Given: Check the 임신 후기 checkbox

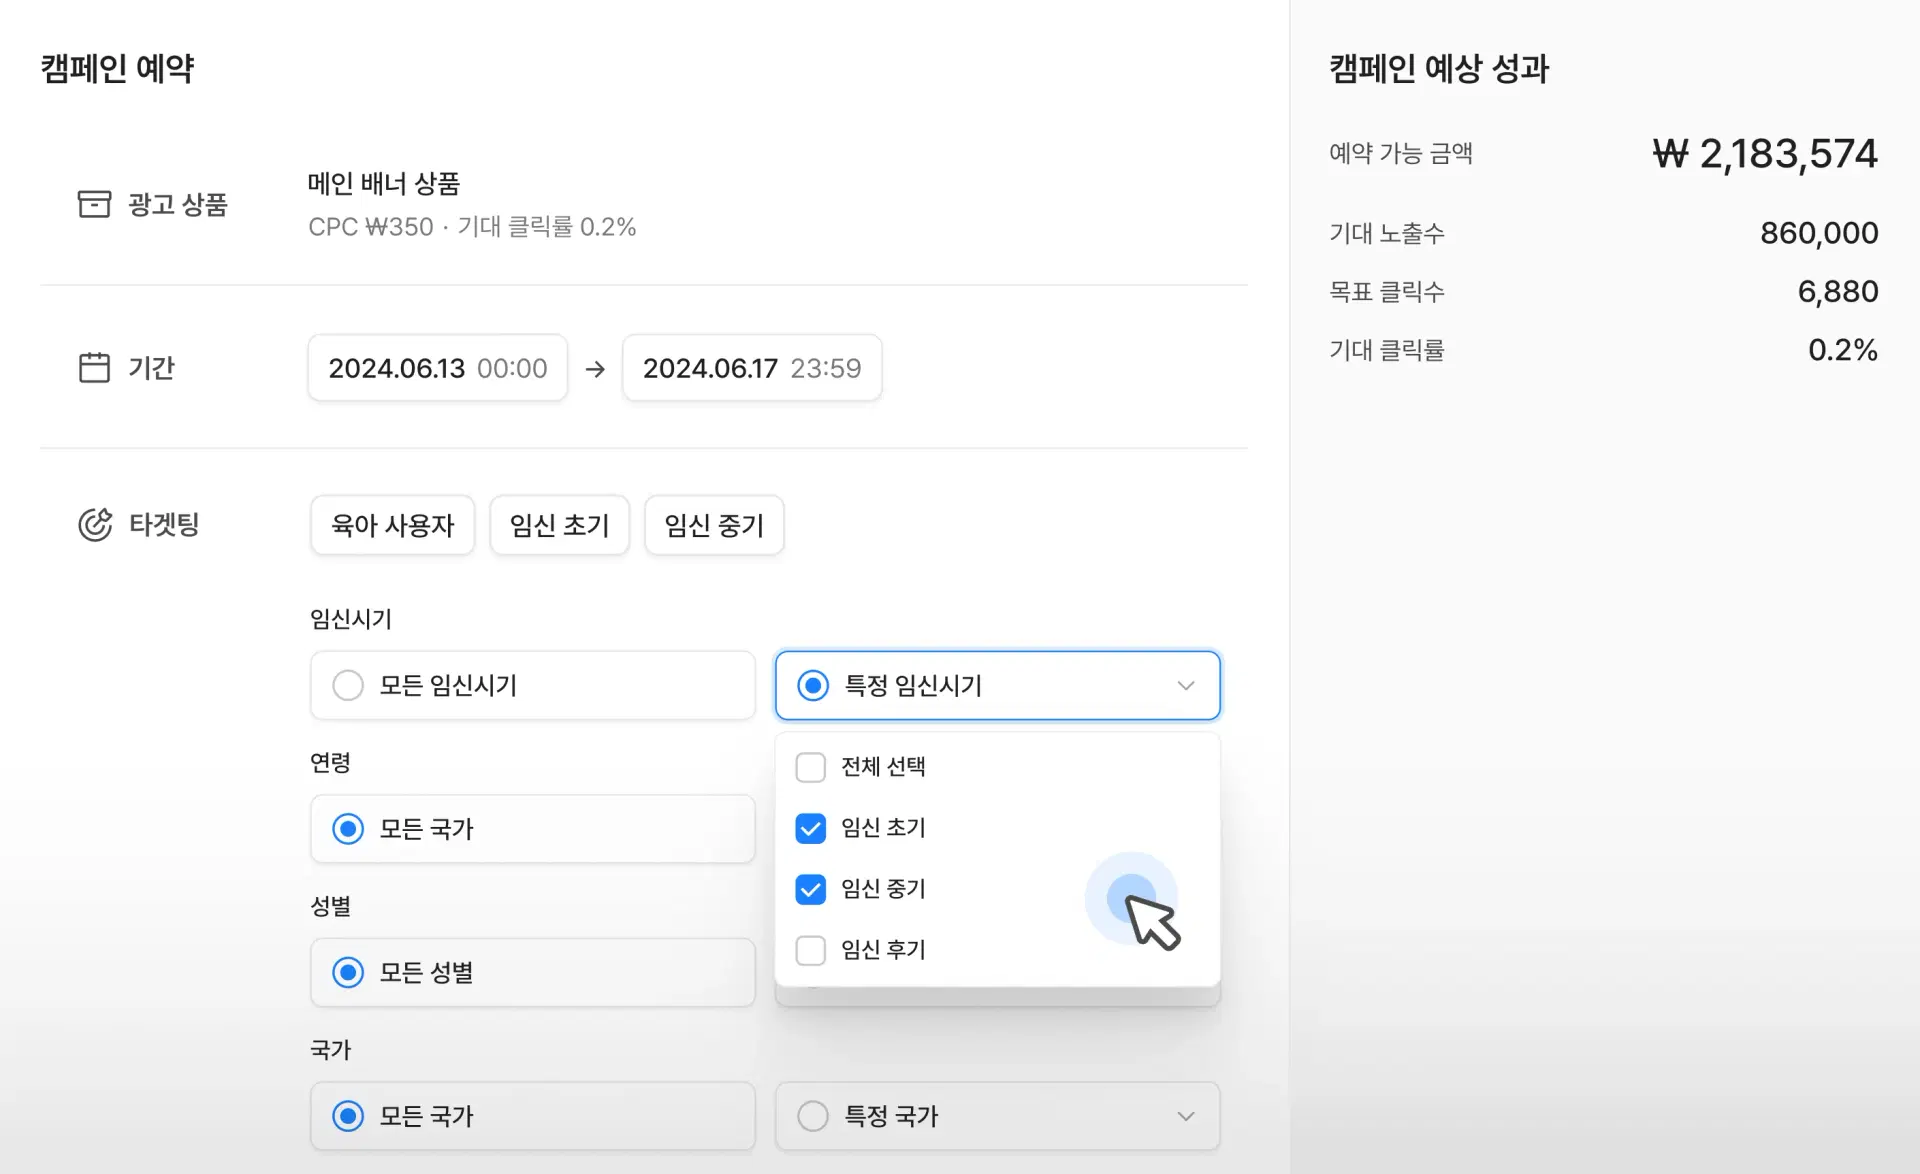Looking at the screenshot, I should coord(810,950).
